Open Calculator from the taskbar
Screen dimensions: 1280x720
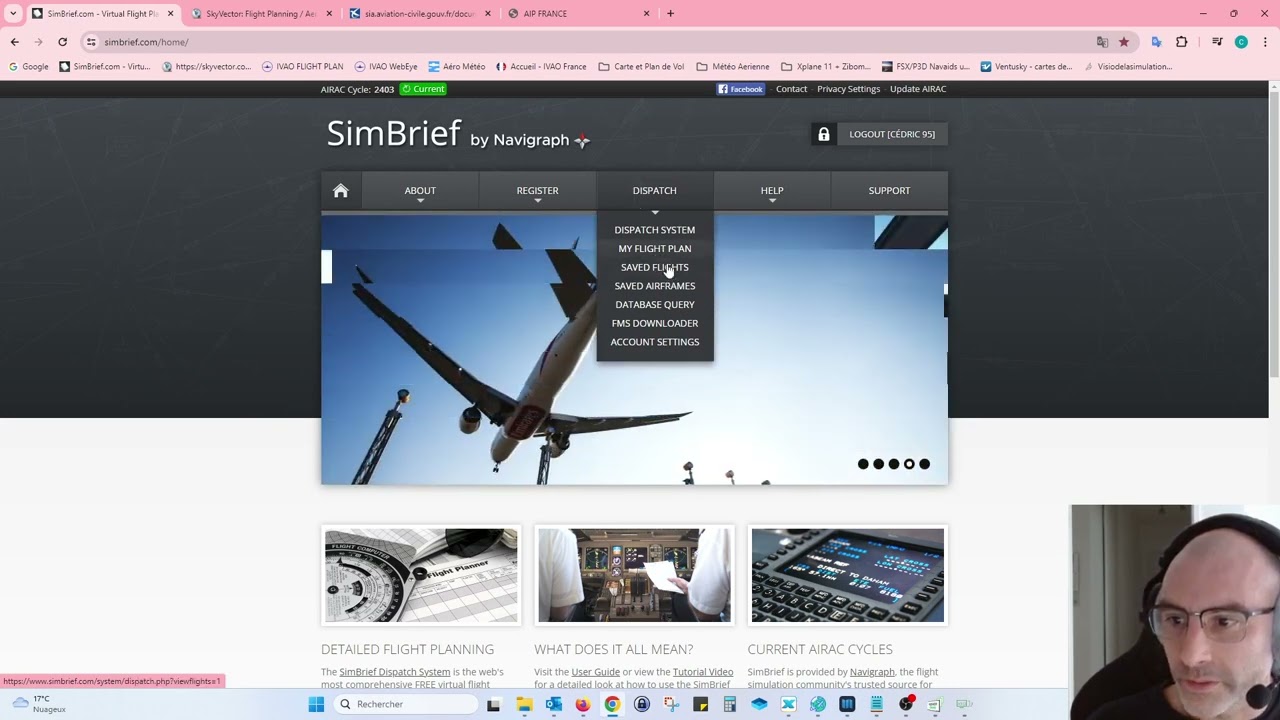(729, 704)
